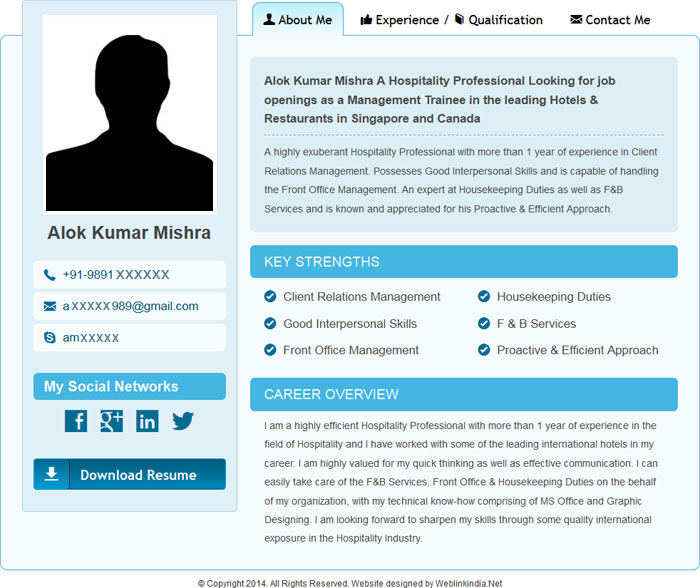Click the download arrow icon
700x588 pixels.
coord(52,474)
